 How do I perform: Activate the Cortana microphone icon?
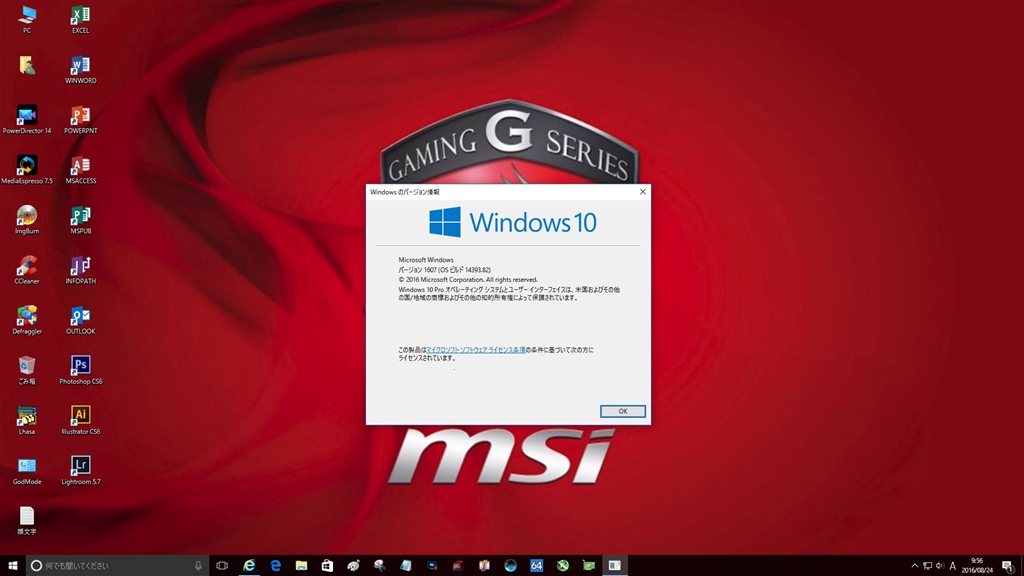point(198,566)
